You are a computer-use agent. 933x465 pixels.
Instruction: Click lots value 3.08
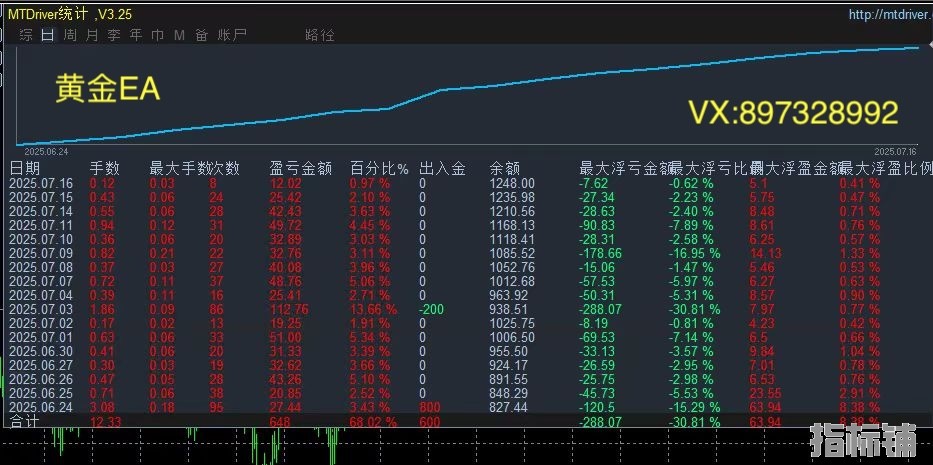[102, 407]
